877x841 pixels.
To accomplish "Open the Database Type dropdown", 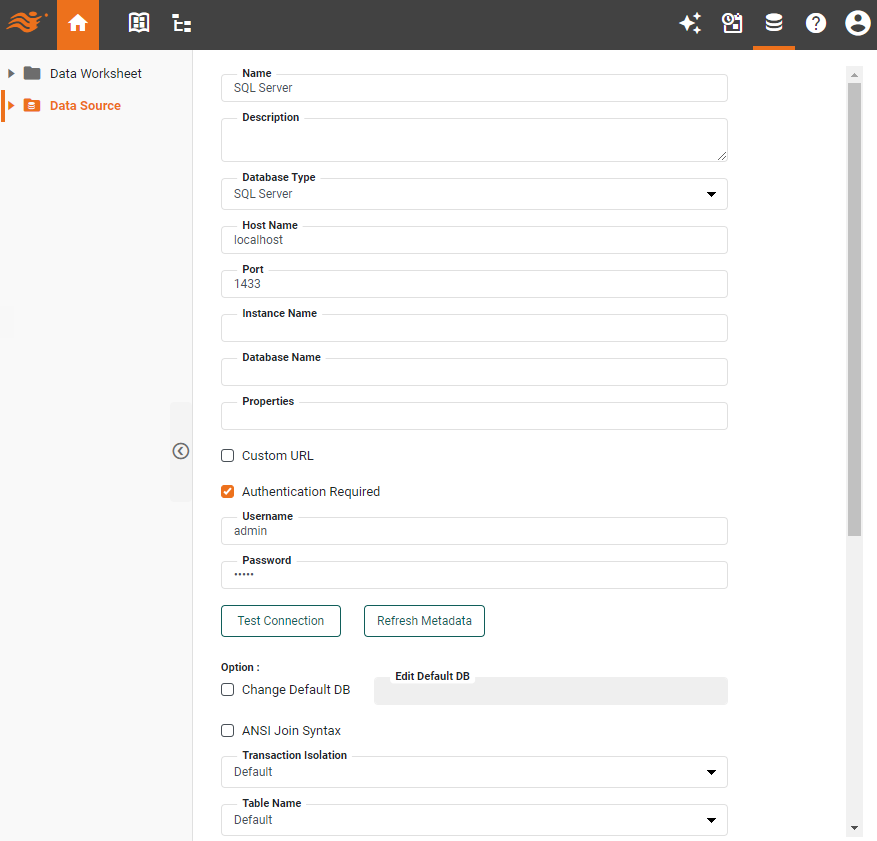I will click(474, 194).
